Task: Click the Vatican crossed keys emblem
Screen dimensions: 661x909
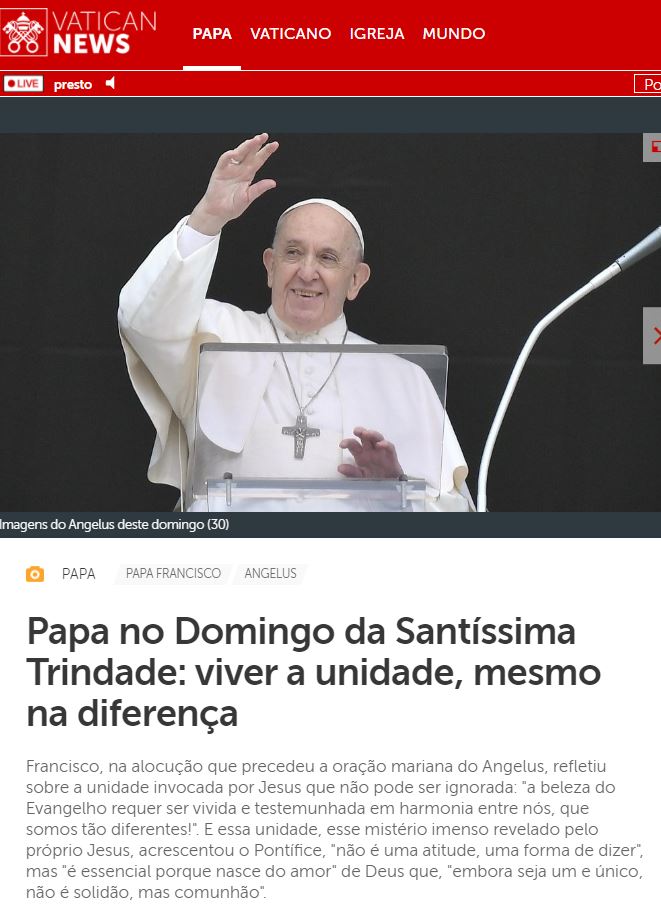Action: tap(24, 32)
